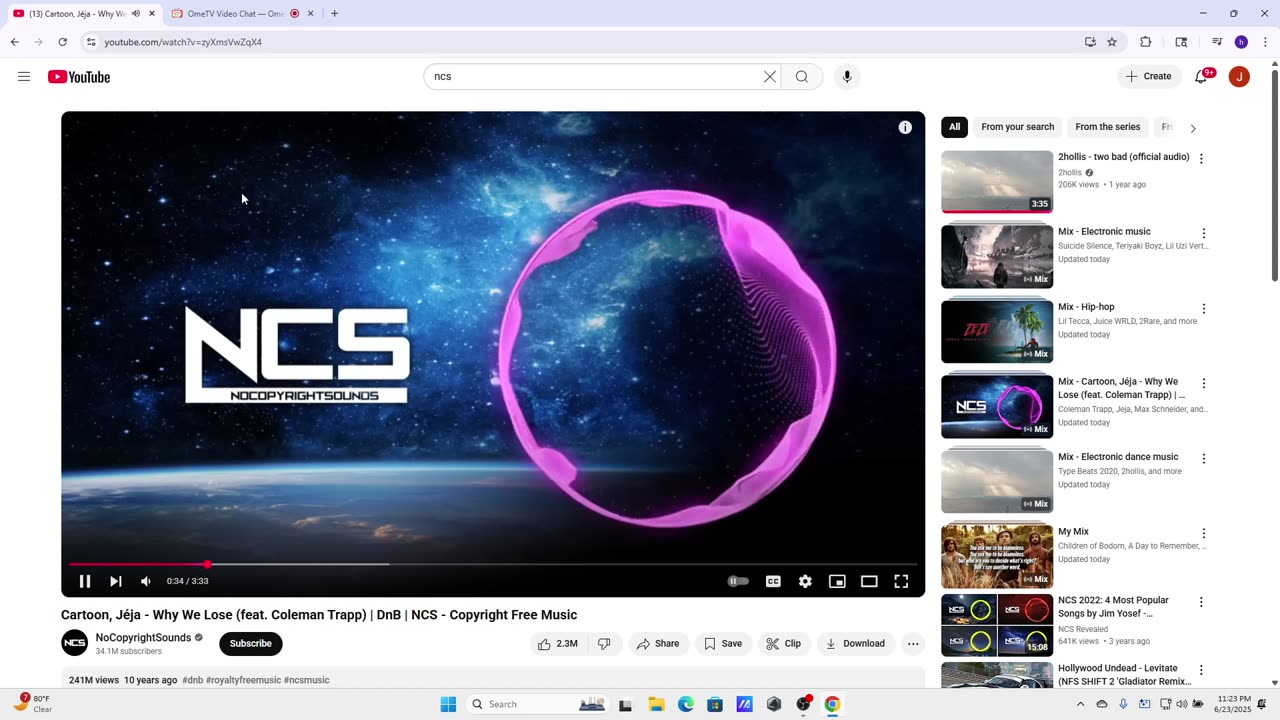
Task: Select From the series chip
Action: click(1107, 127)
